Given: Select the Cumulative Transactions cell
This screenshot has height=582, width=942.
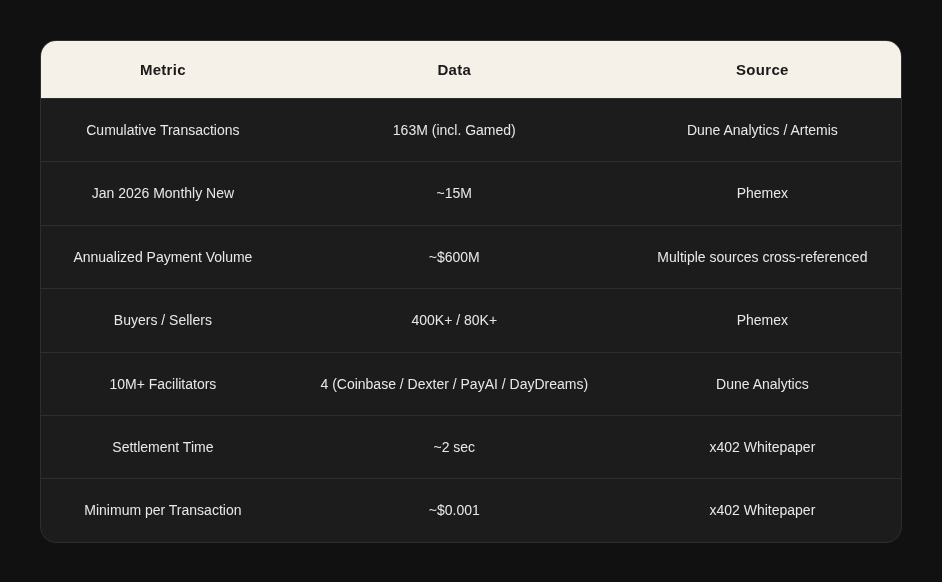Looking at the screenshot, I should click(163, 130).
